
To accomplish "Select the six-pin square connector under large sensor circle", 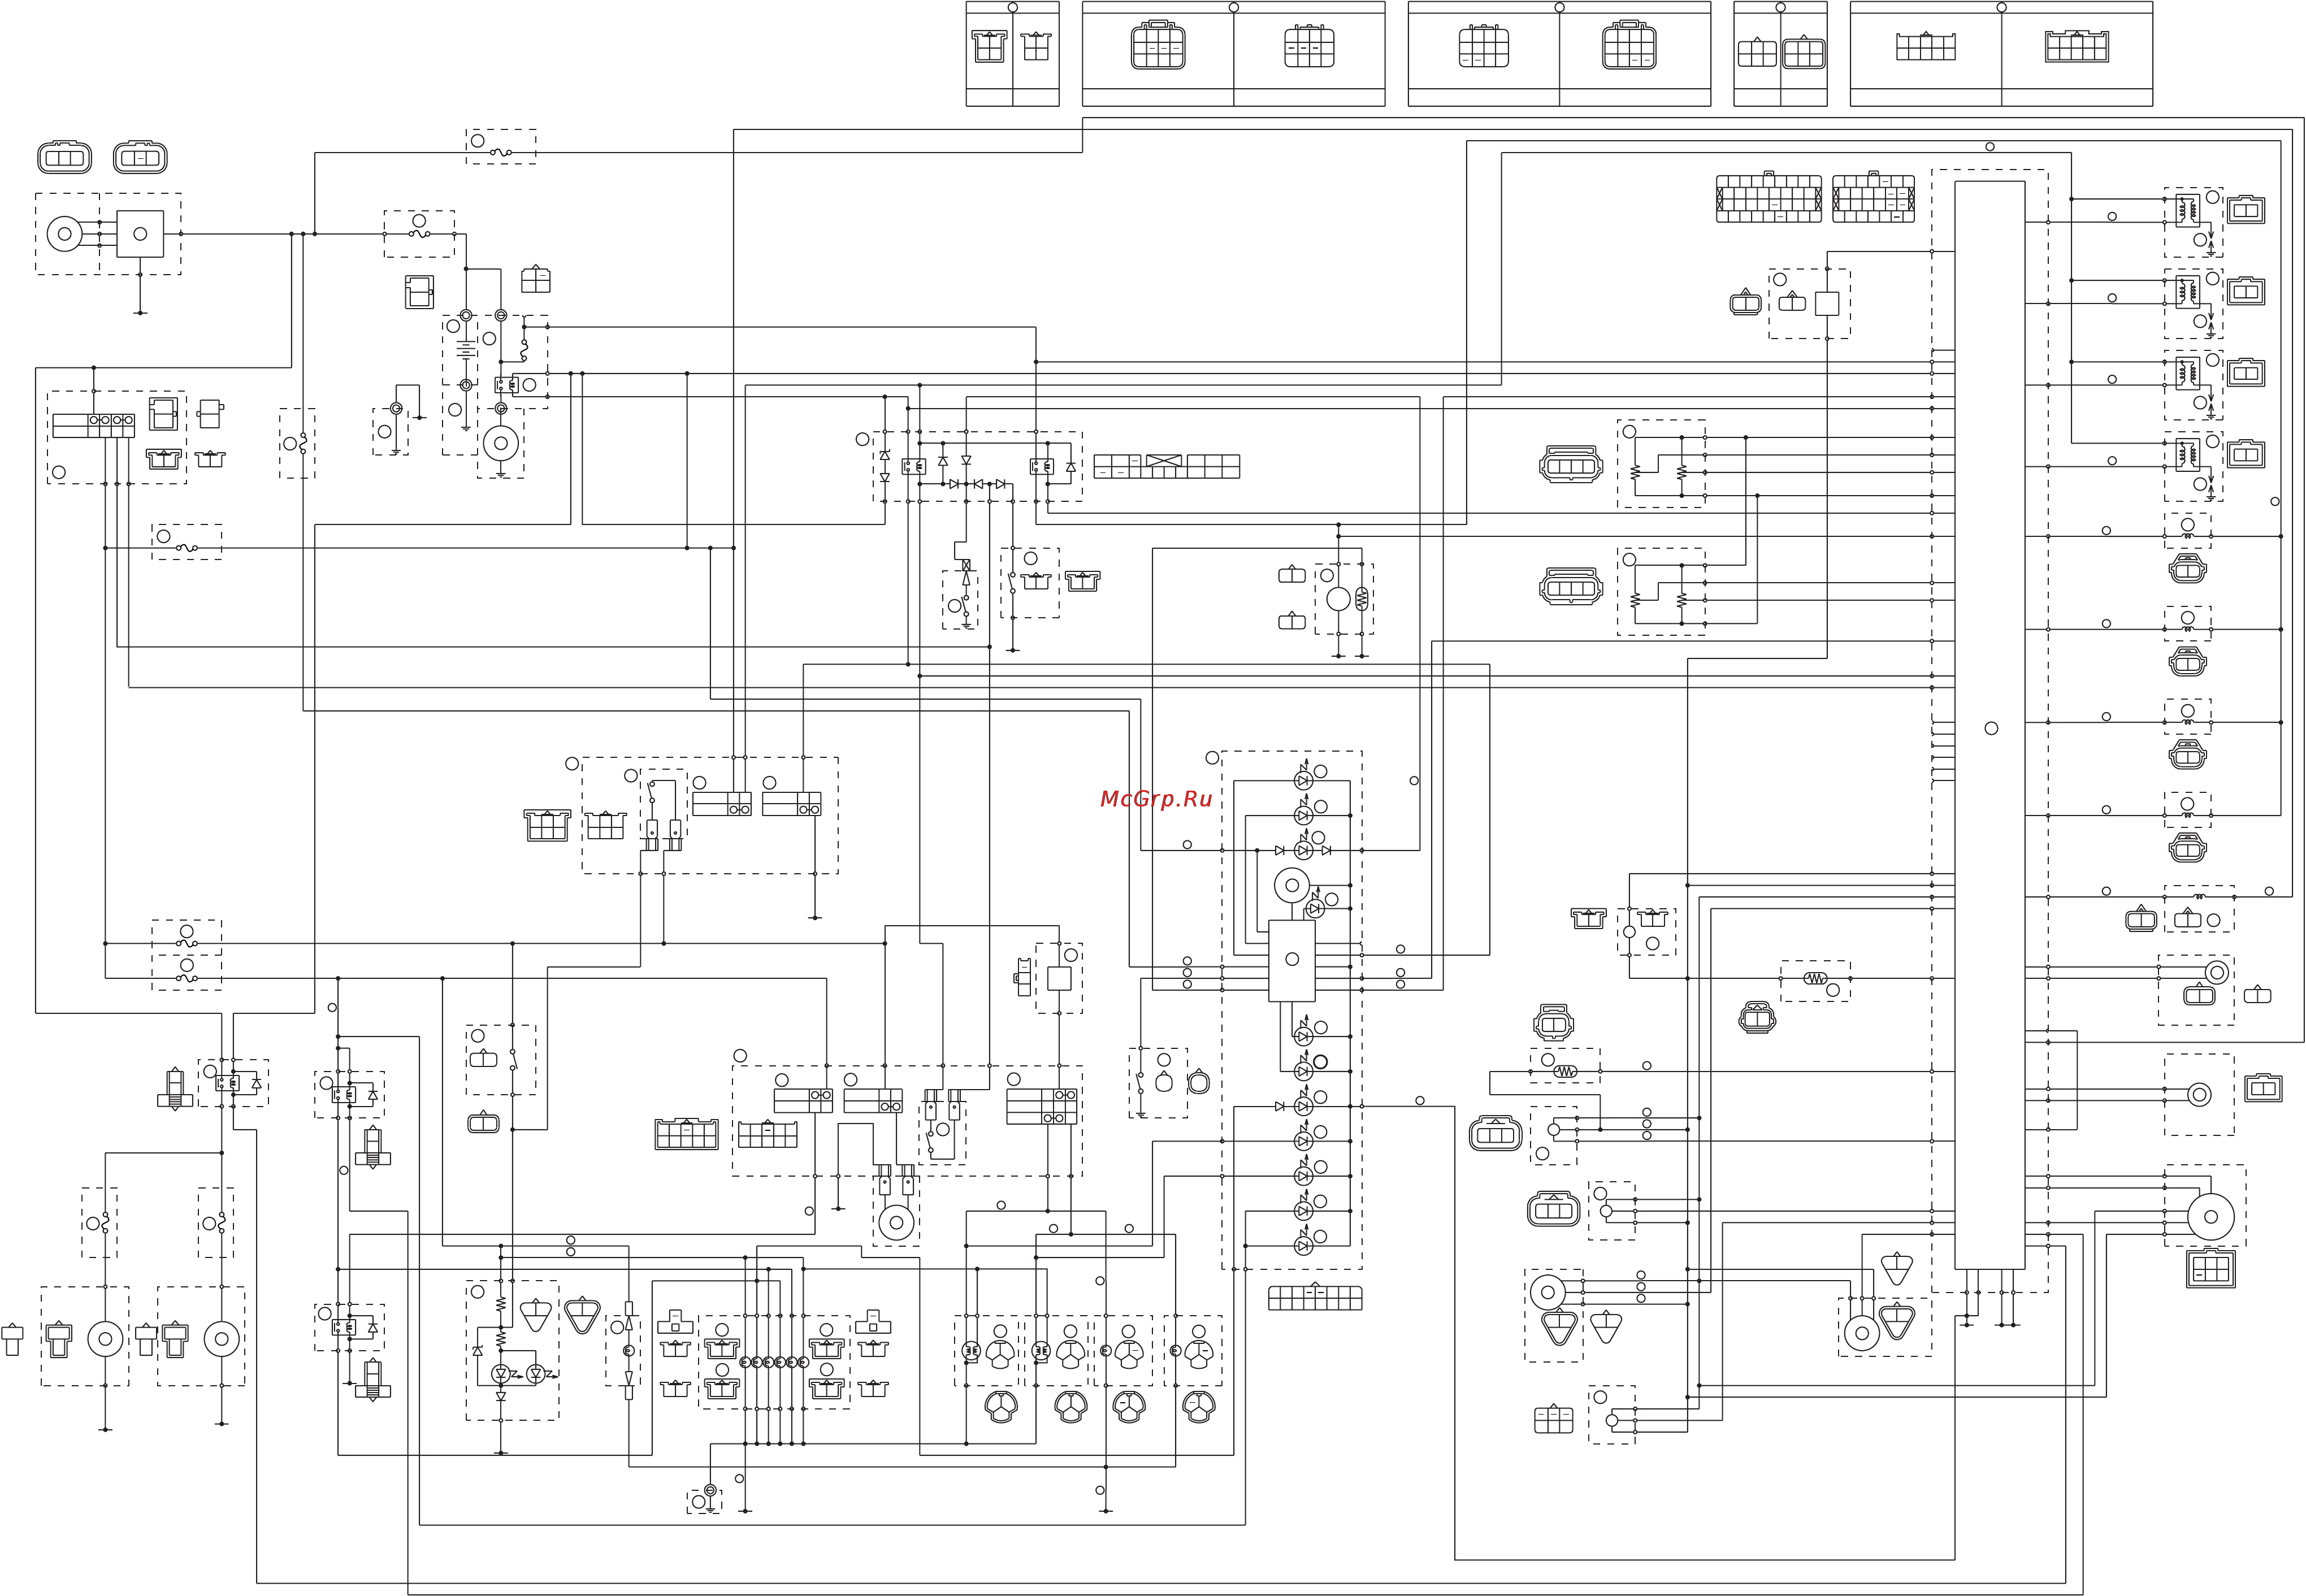I will pos(2211,1269).
